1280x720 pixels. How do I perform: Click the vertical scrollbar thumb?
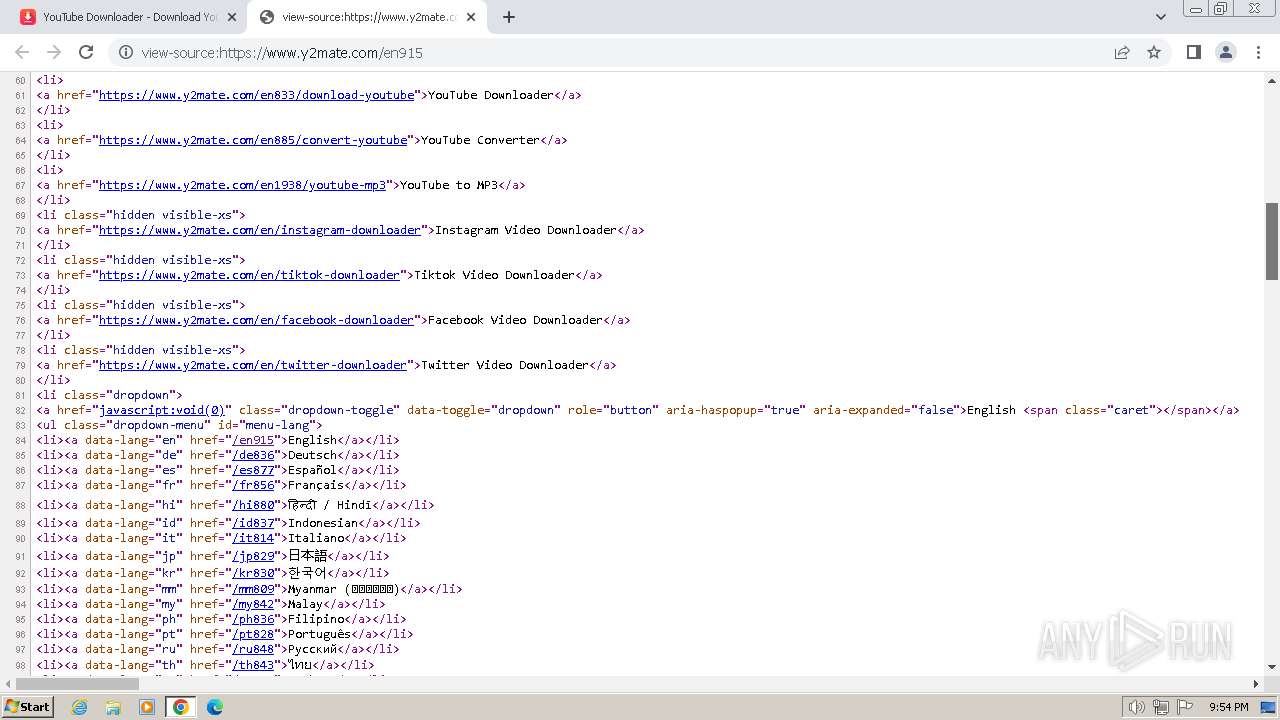(x=1272, y=241)
